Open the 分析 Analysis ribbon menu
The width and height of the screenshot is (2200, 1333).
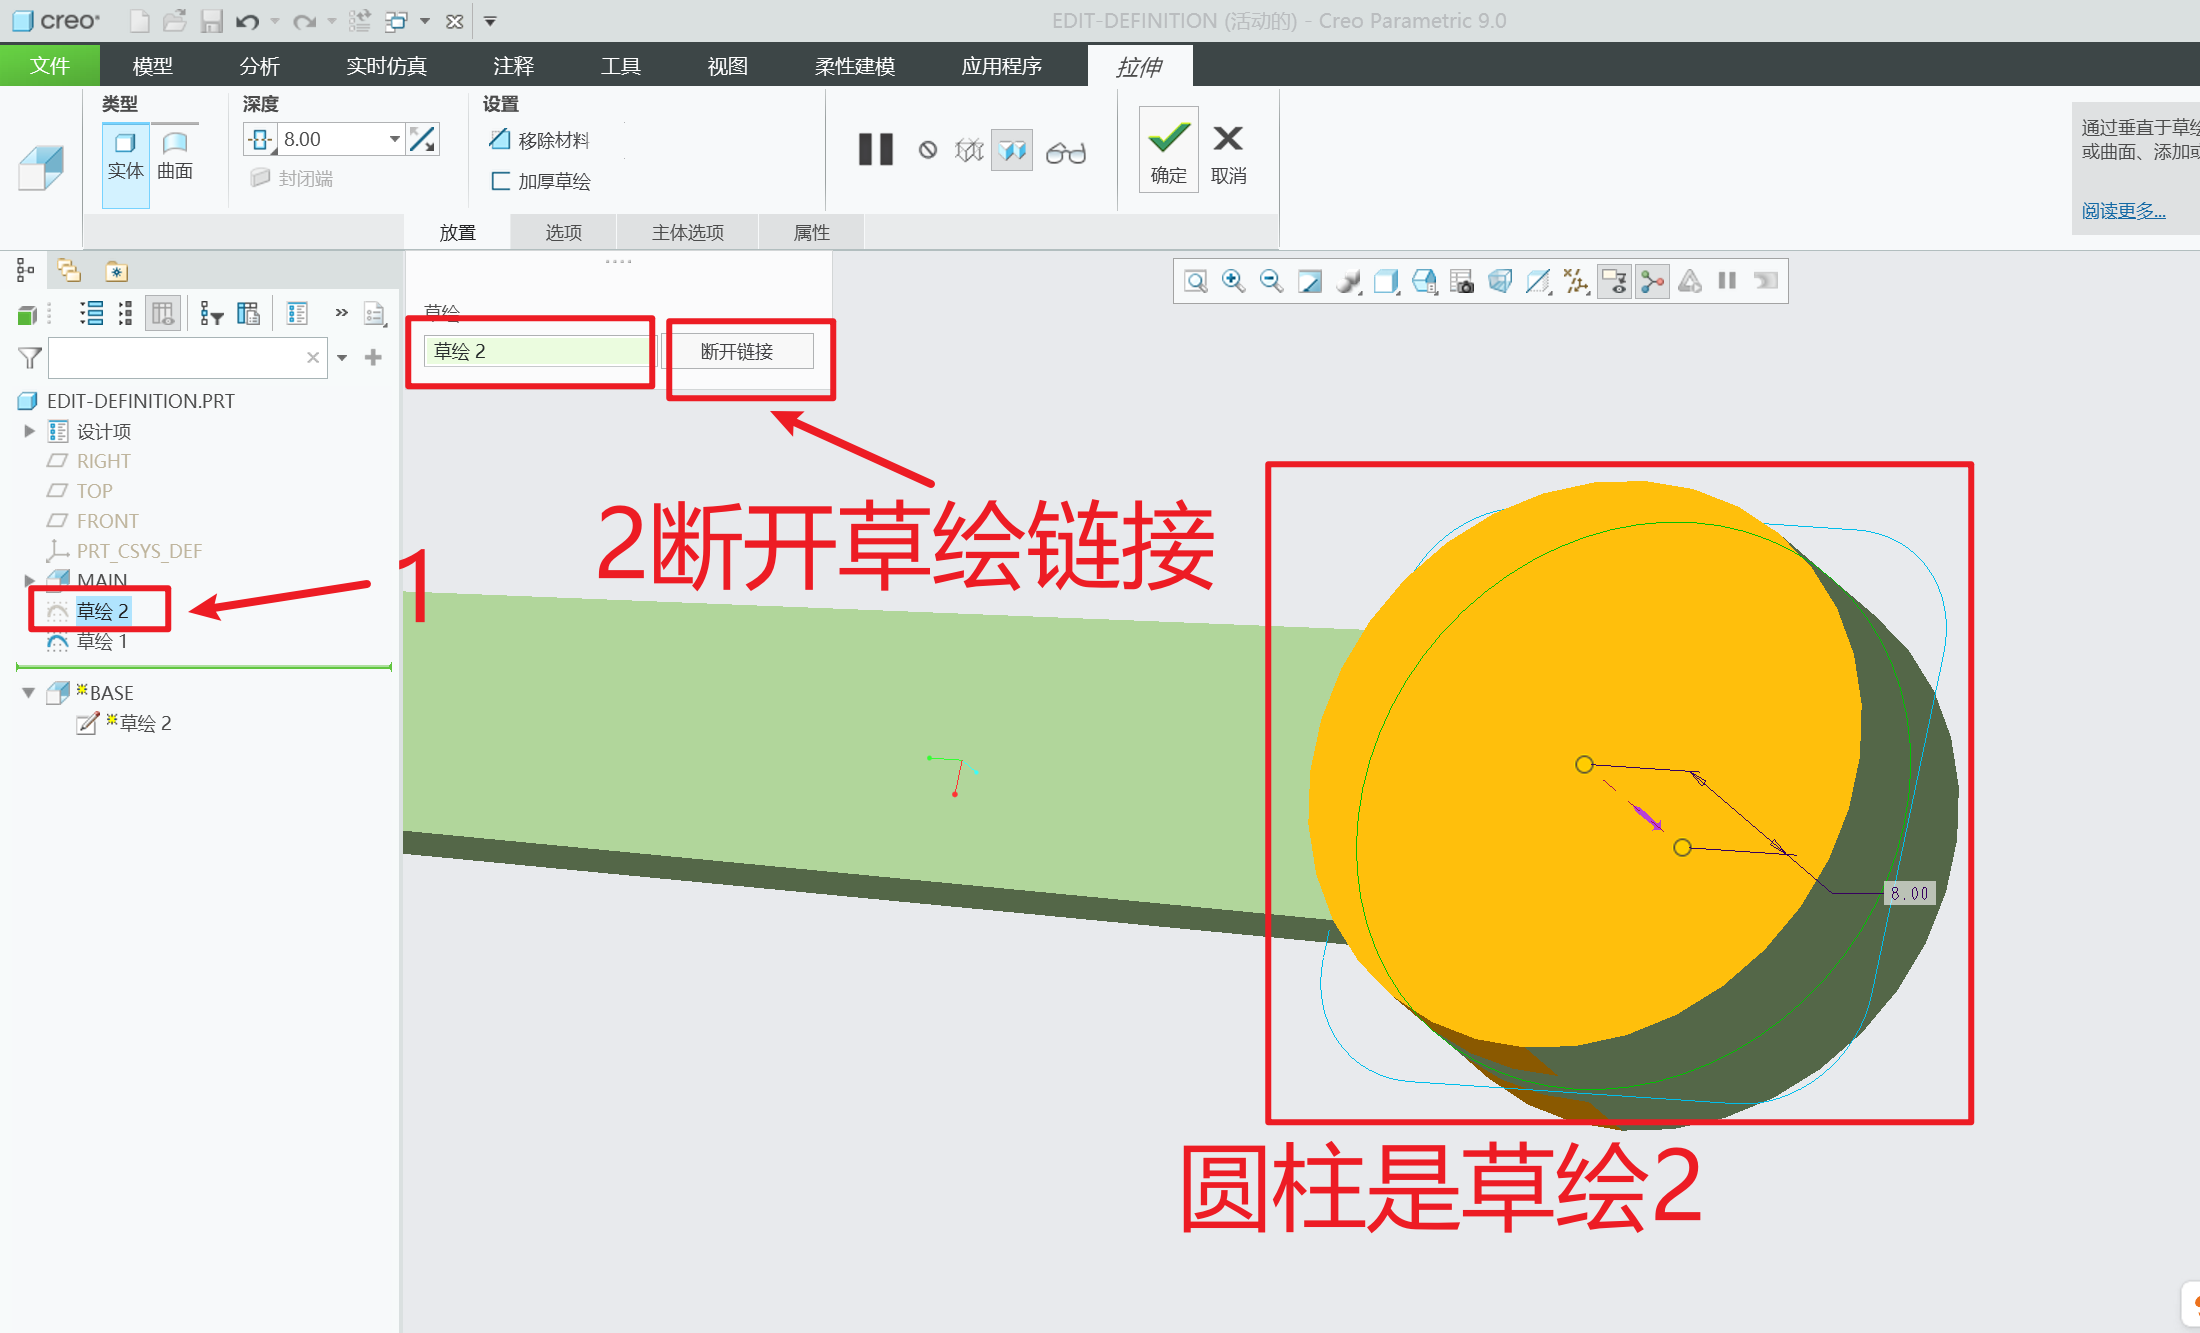point(259,66)
